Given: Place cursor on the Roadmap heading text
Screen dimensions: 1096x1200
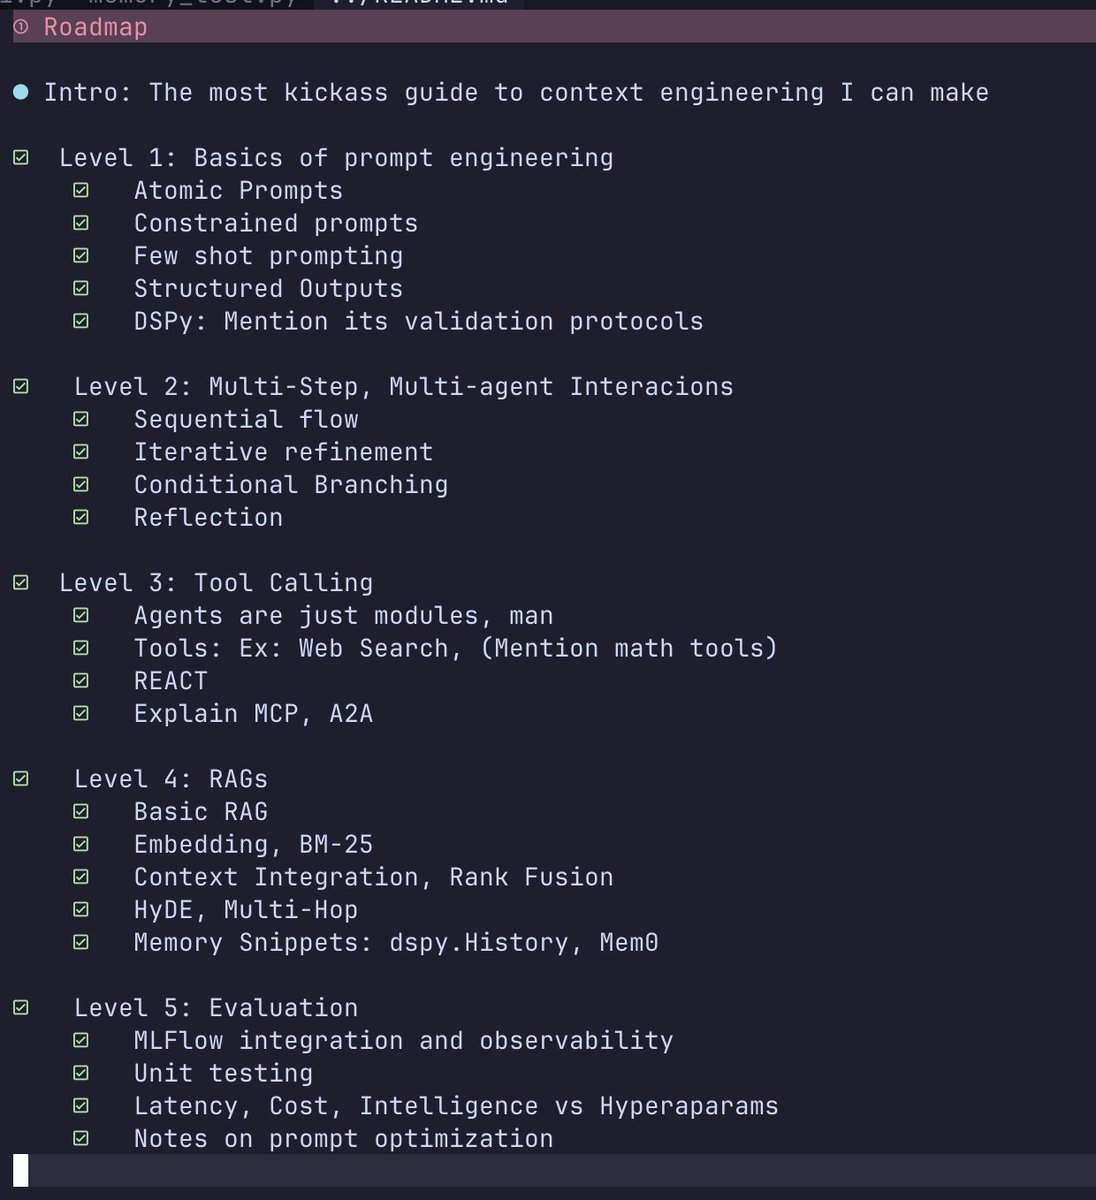Looking at the screenshot, I should [x=95, y=27].
